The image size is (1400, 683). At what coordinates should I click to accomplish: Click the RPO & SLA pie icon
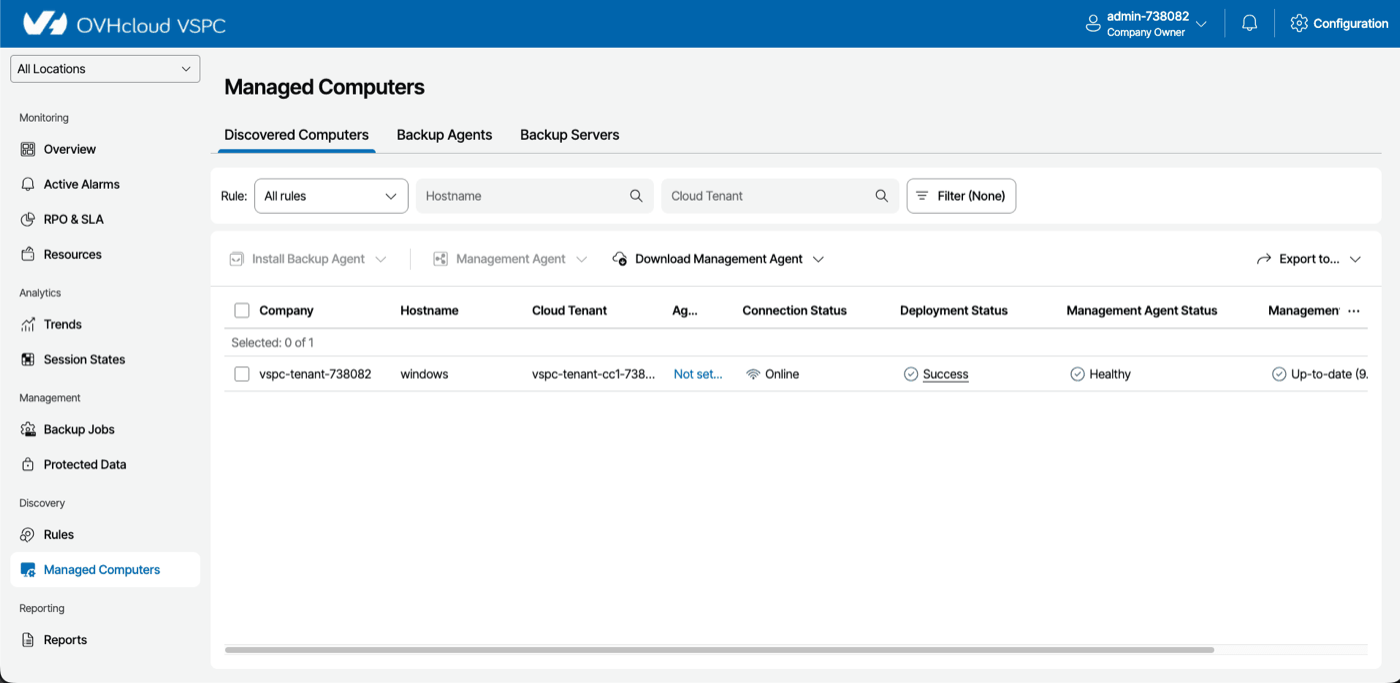[x=28, y=219]
